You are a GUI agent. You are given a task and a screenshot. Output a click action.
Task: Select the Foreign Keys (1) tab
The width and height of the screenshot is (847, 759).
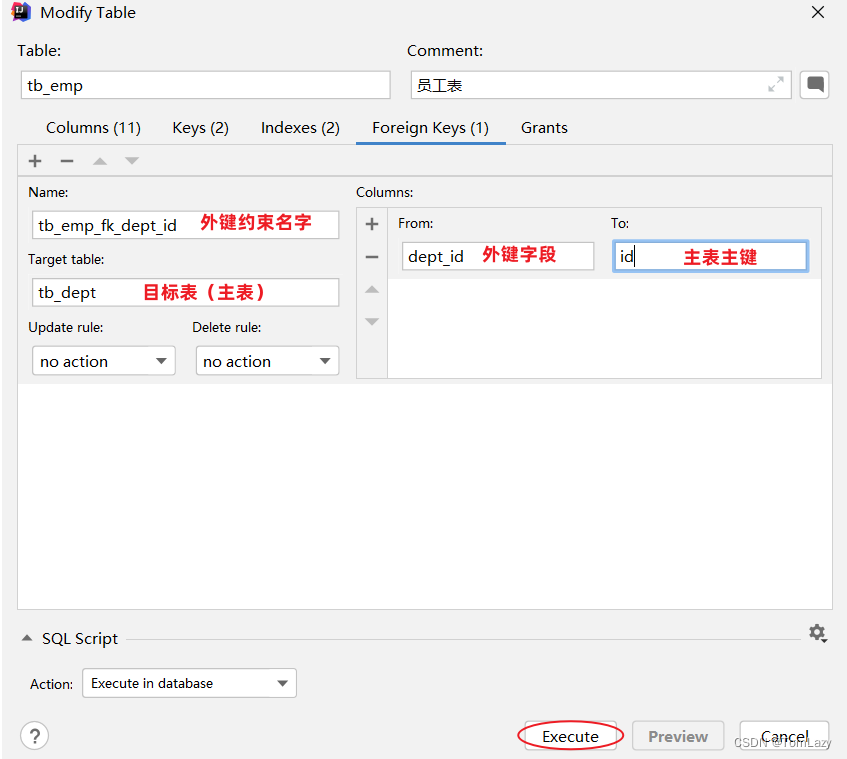431,128
